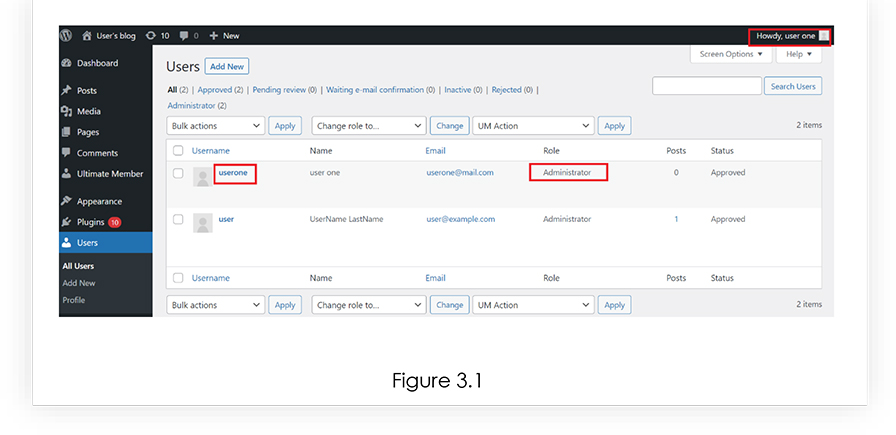This screenshot has height=435, width=896.
Task: Select All Users submenu item
Action: tap(78, 266)
